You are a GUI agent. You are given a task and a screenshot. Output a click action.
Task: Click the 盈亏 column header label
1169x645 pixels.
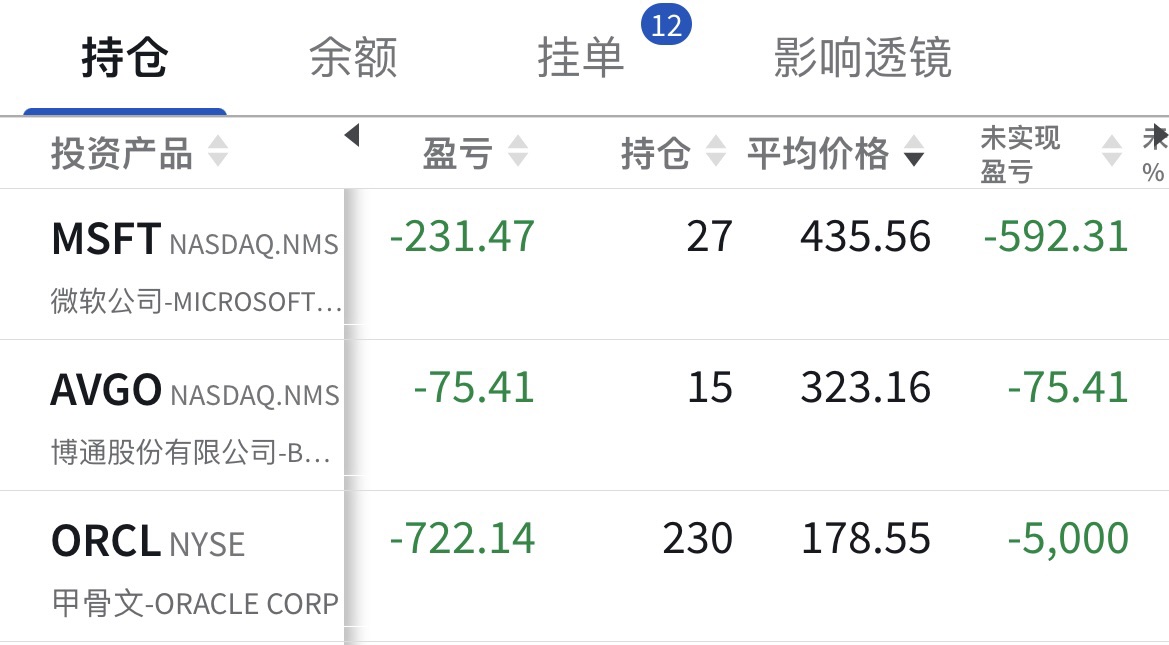[x=457, y=154]
